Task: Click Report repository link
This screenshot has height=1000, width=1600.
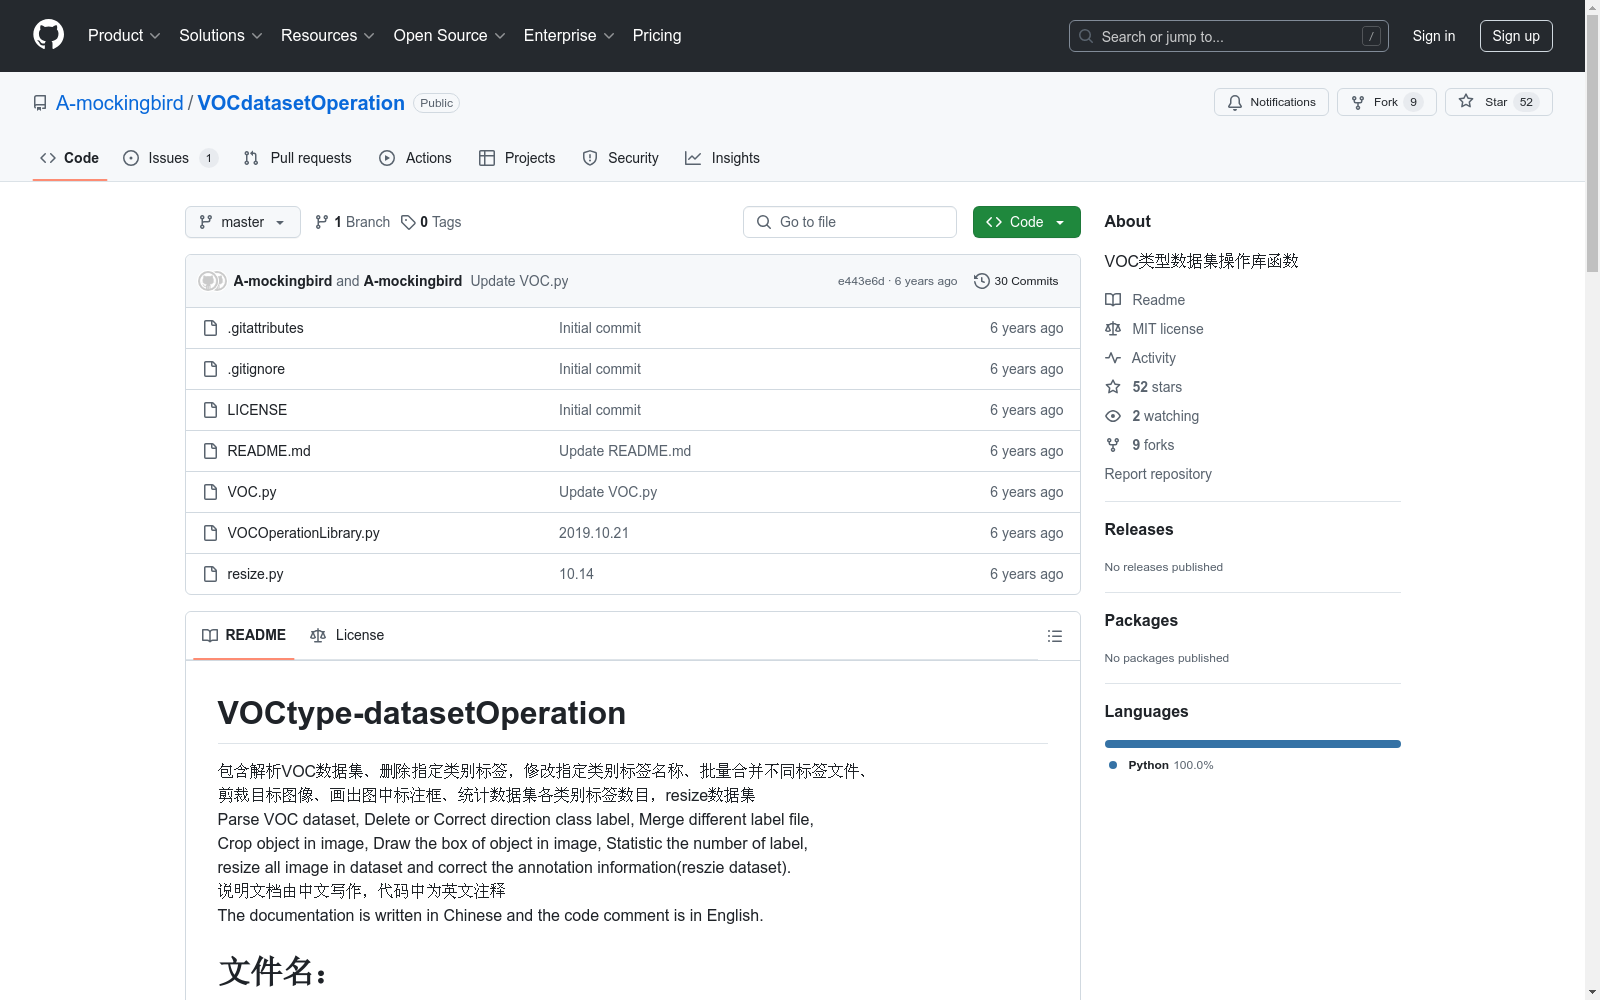Action: click(x=1158, y=474)
